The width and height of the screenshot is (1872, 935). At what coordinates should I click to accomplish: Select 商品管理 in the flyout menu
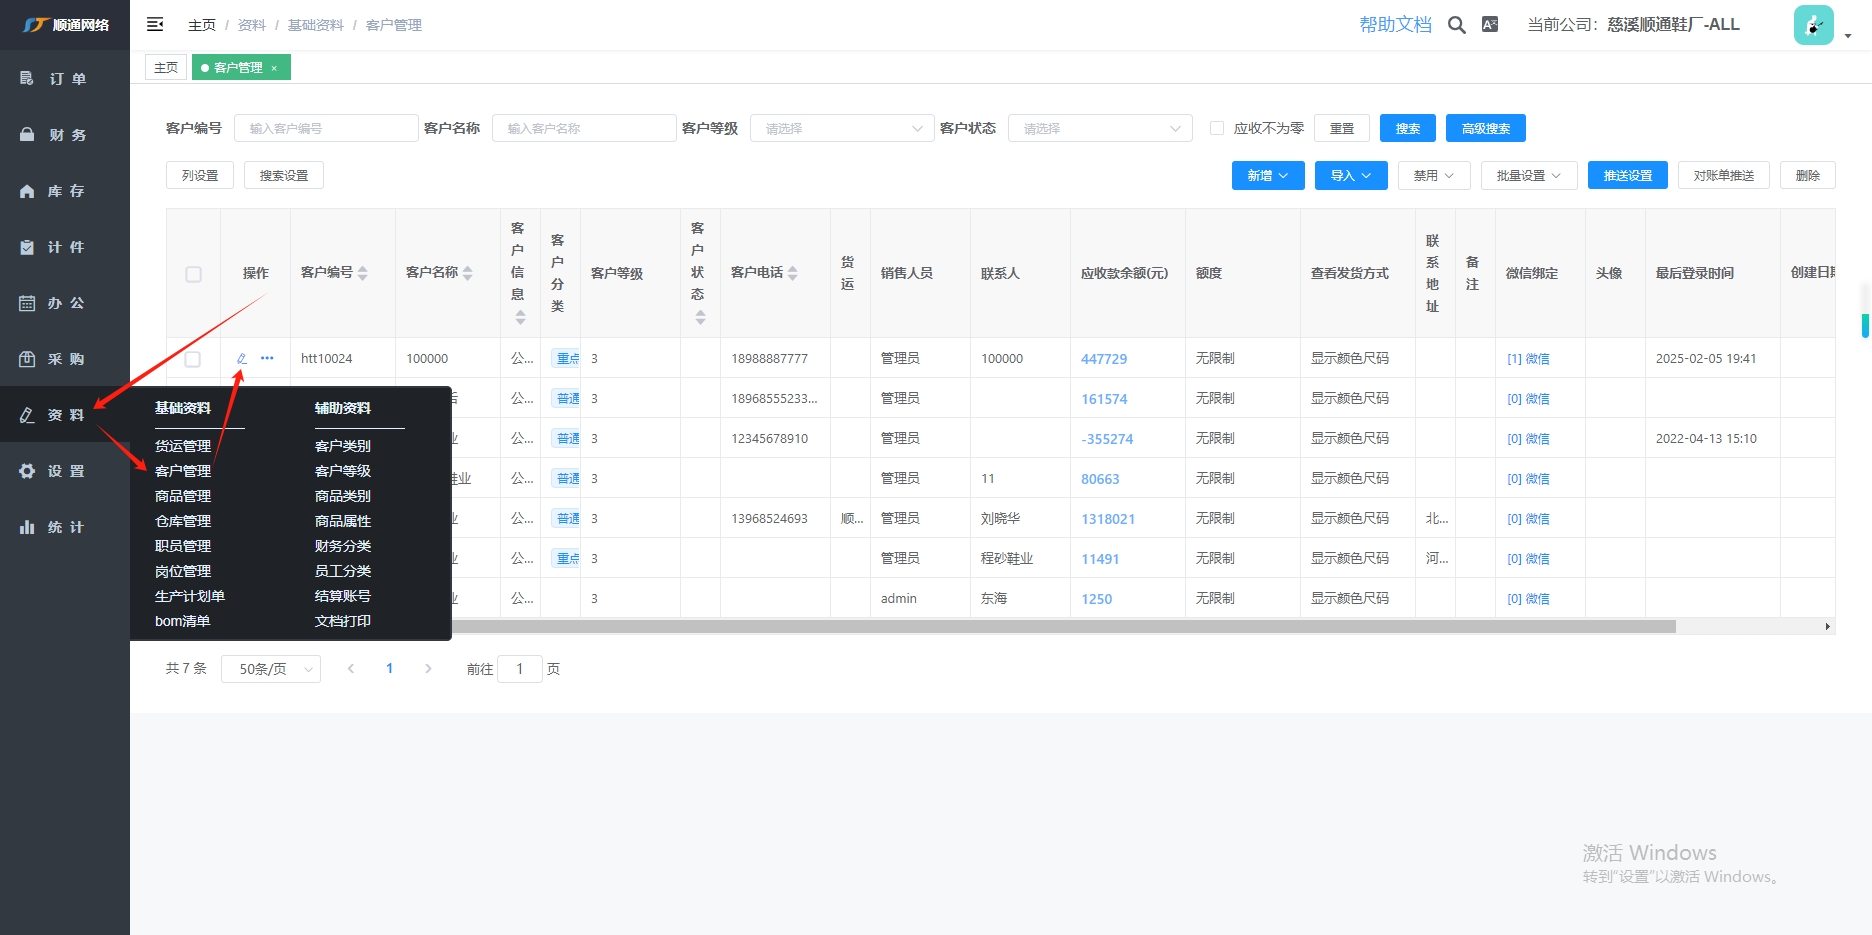183,496
